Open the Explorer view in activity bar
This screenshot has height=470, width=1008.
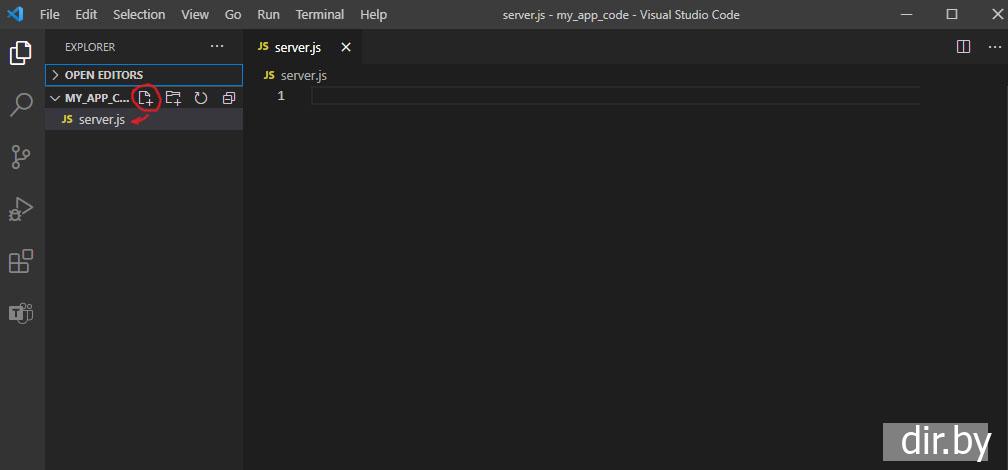pyautogui.click(x=21, y=53)
